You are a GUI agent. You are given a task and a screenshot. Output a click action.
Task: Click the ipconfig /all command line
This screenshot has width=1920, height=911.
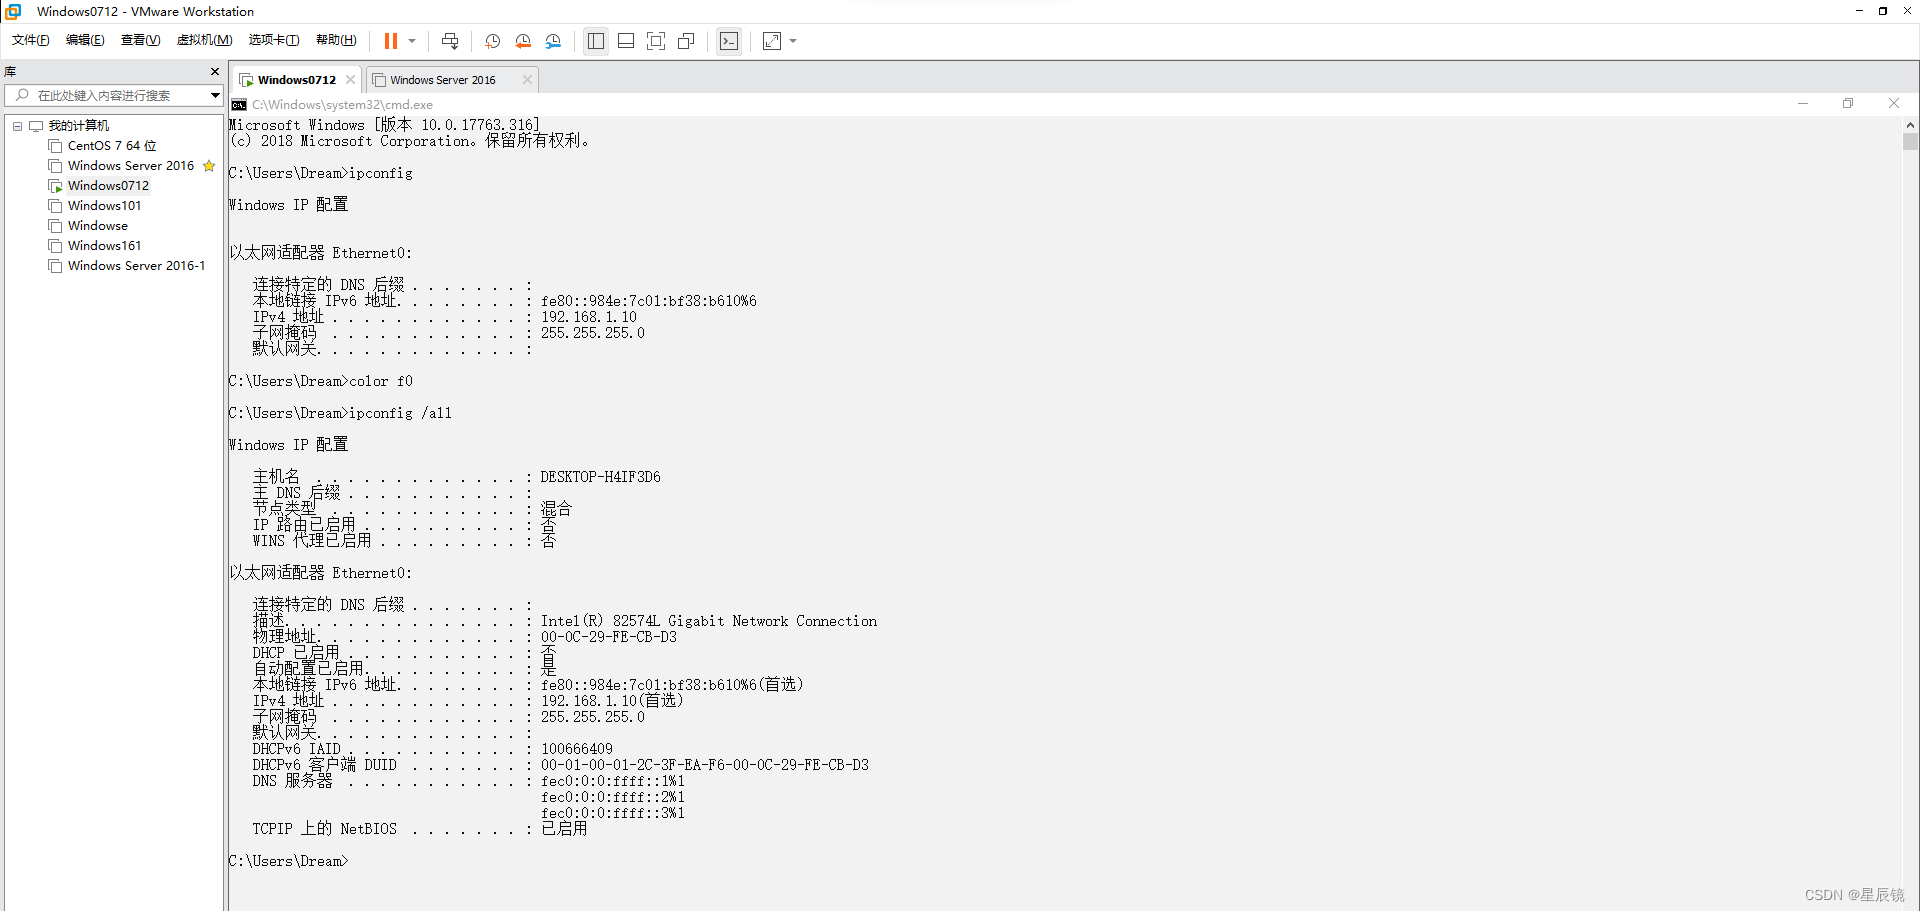[x=340, y=413]
